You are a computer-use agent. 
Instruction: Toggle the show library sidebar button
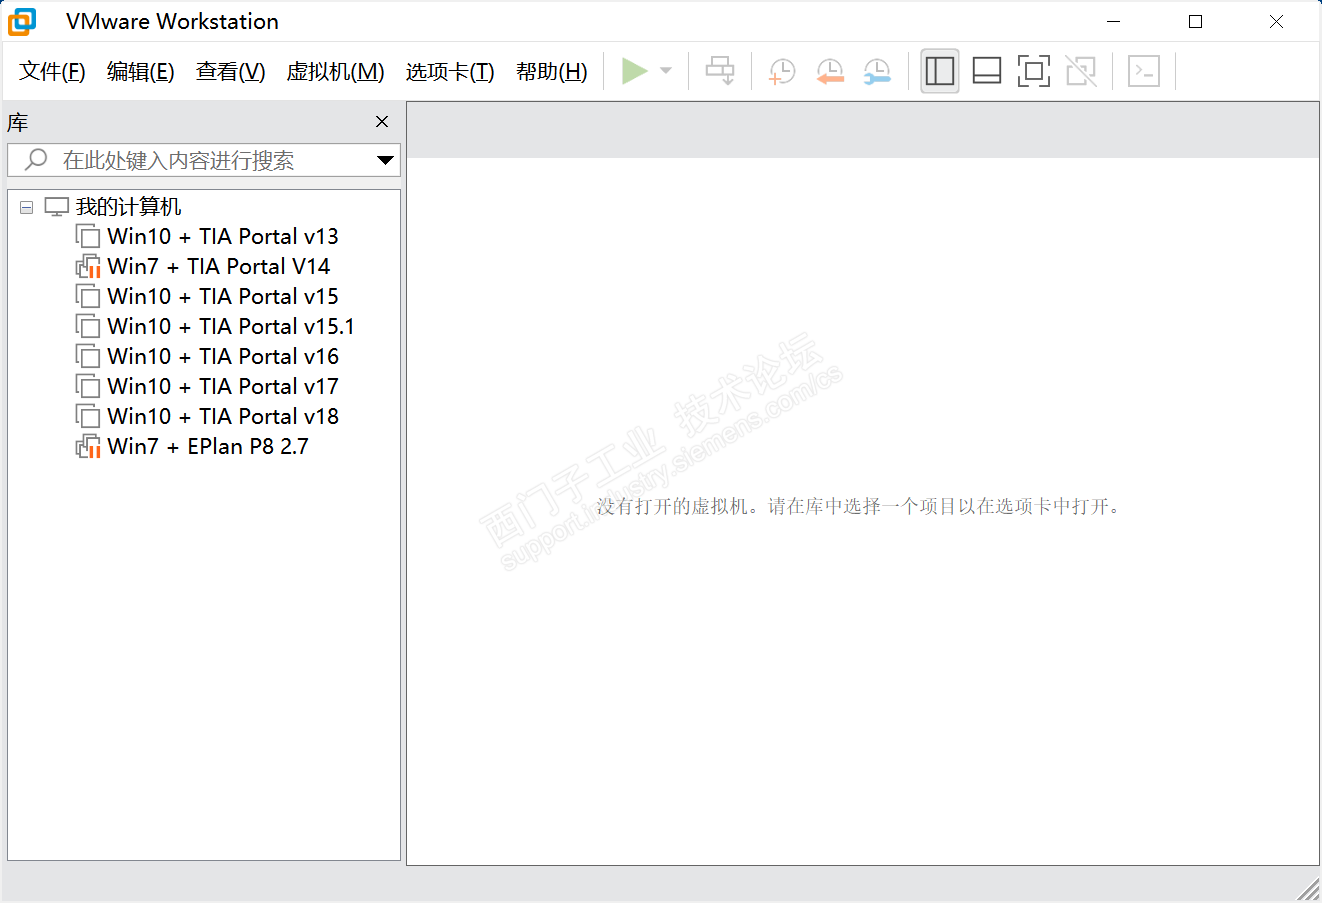pyautogui.click(x=940, y=71)
